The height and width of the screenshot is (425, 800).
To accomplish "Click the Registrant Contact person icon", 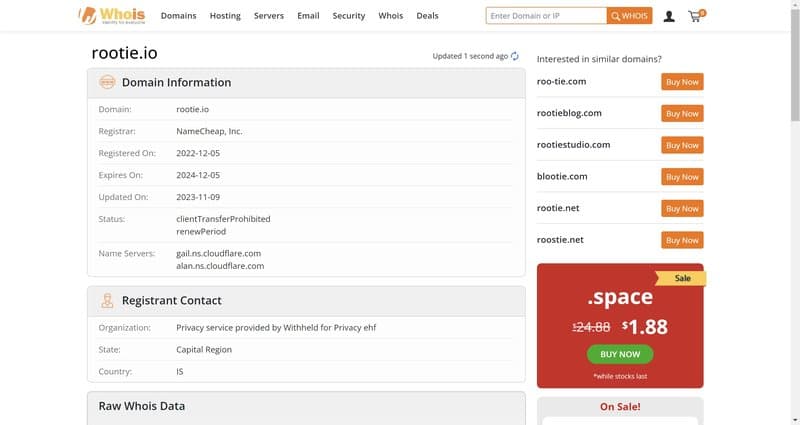I will [x=106, y=300].
